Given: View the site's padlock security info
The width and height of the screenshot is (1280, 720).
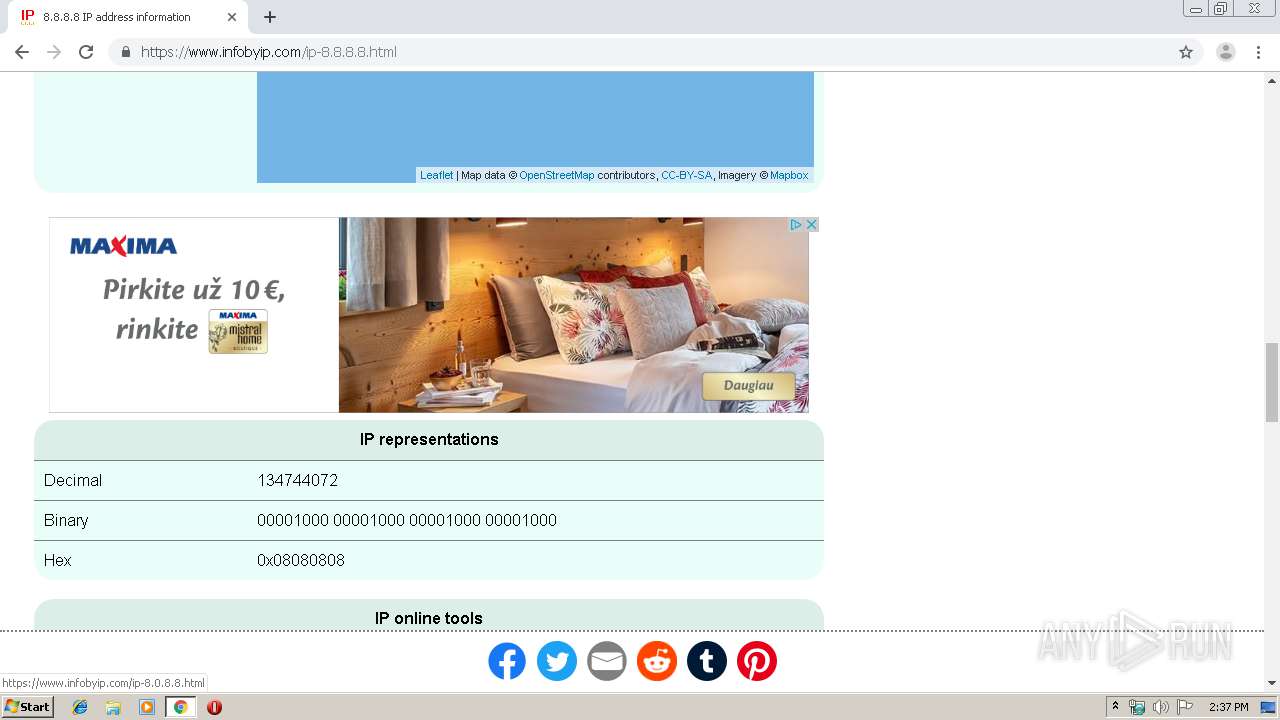Looking at the screenshot, I should (125, 52).
